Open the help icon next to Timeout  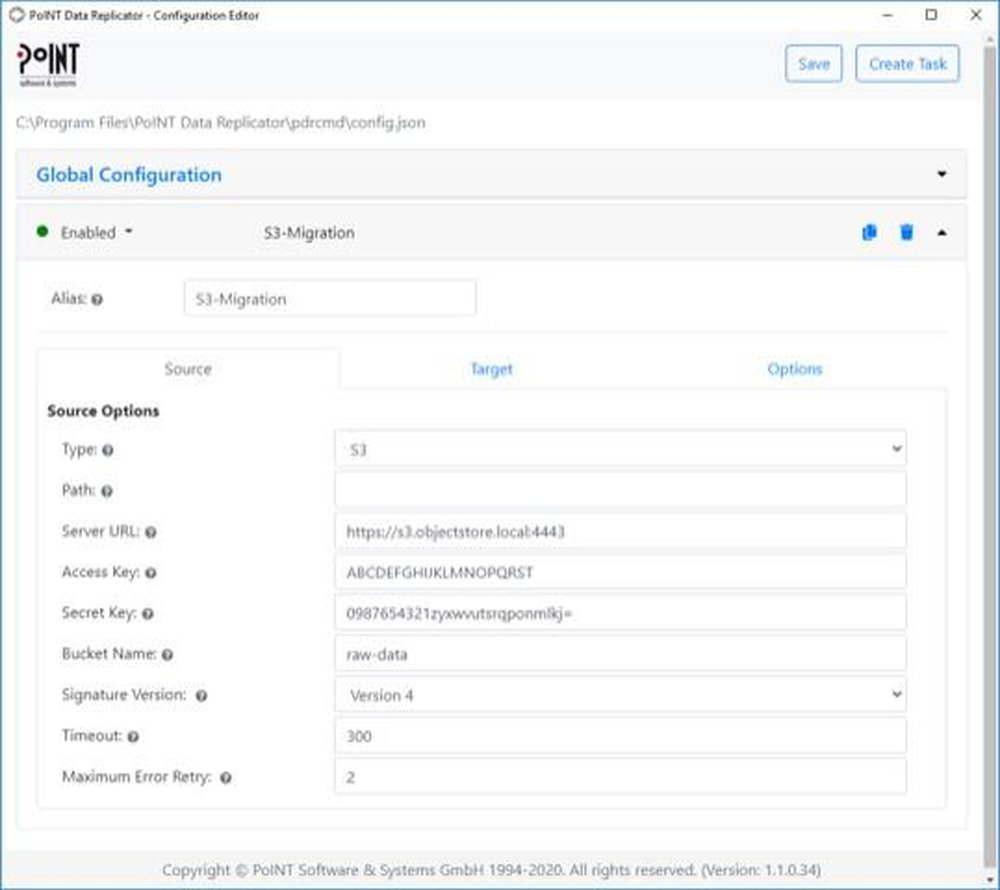pyautogui.click(x=133, y=736)
